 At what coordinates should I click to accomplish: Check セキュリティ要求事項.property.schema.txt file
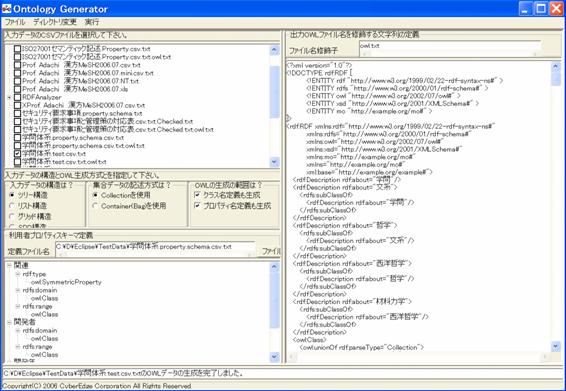[x=17, y=113]
